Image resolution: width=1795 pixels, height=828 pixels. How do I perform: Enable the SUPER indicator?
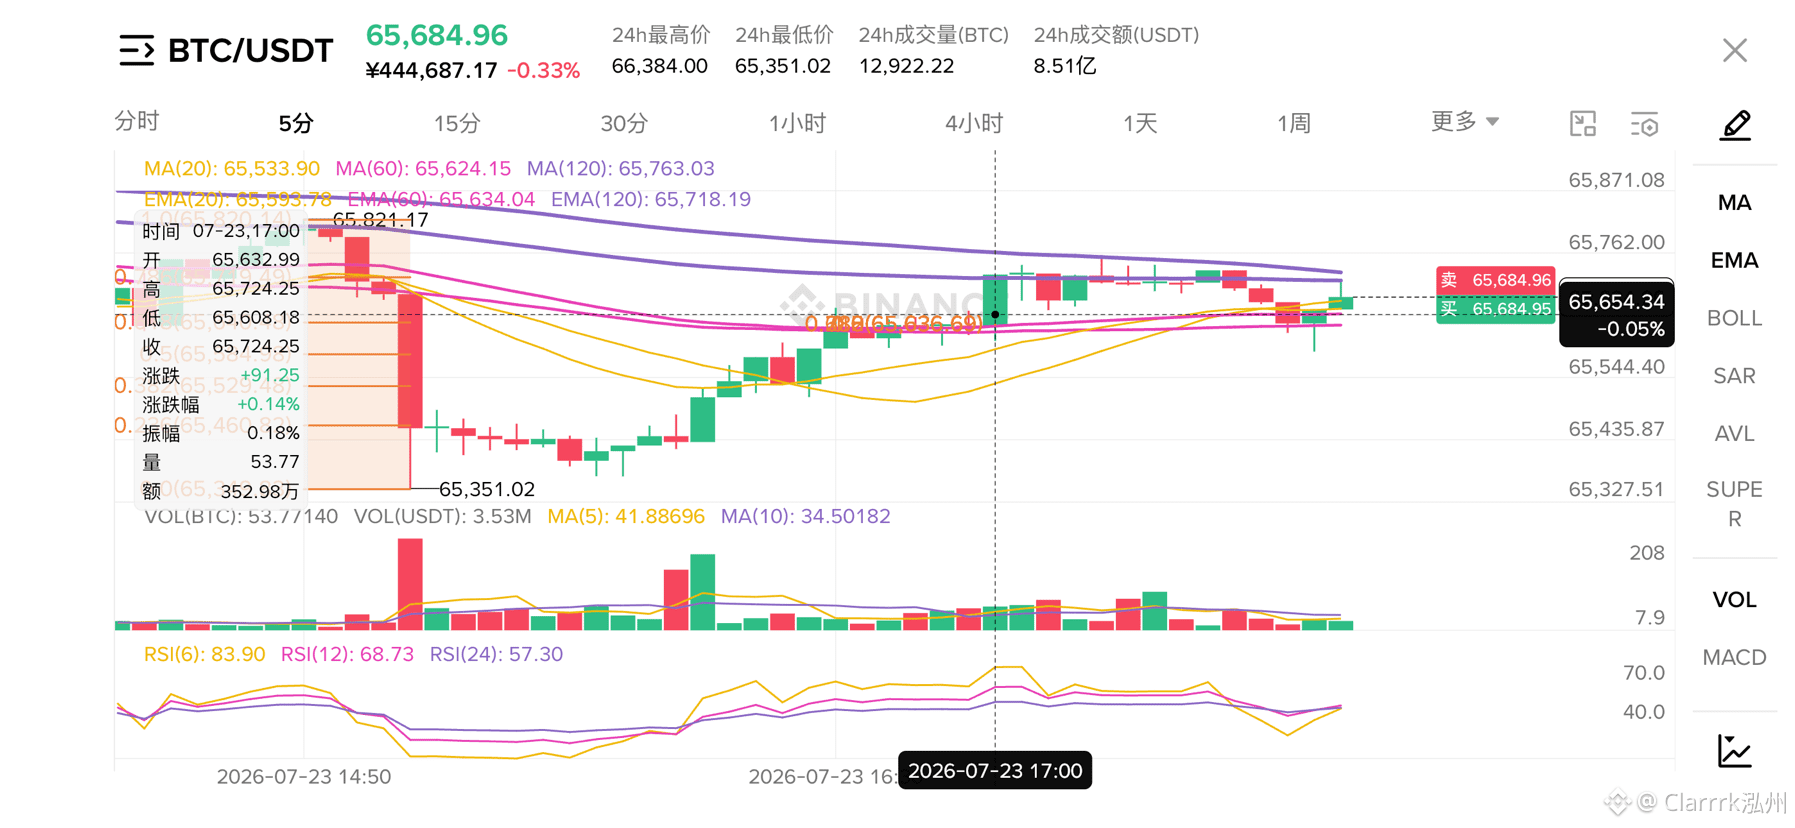pos(1734,504)
